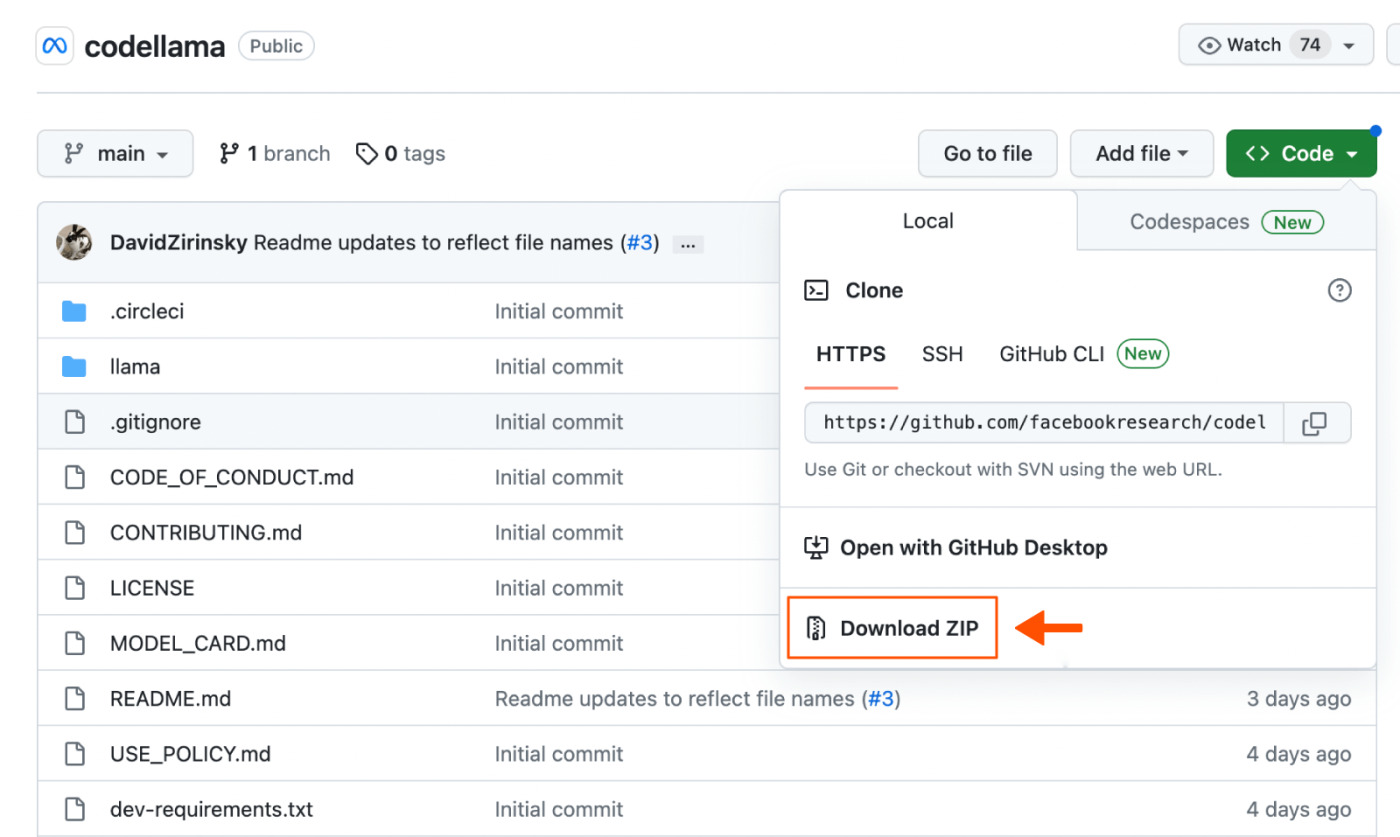The height and width of the screenshot is (837, 1400).
Task: Select Download ZIP
Action: point(891,627)
